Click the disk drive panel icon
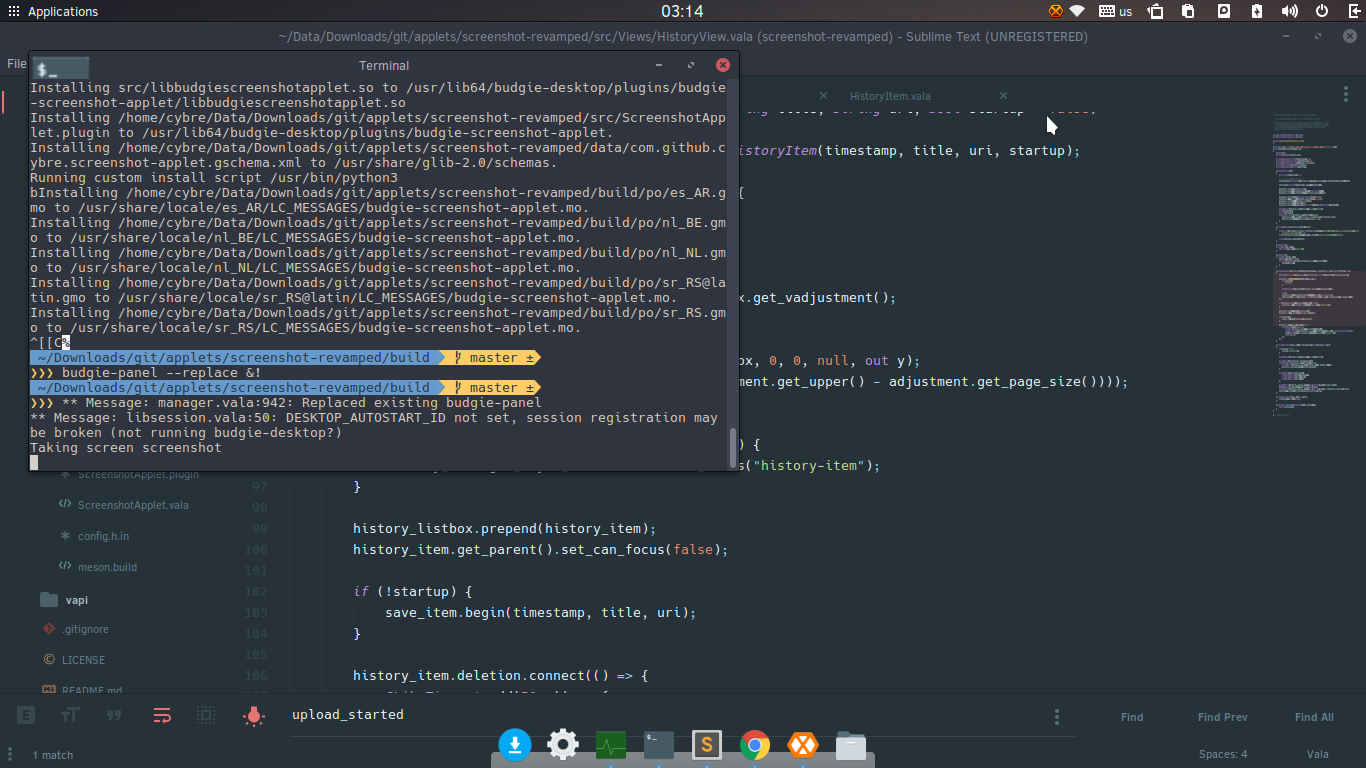This screenshot has height=768, width=1366. pyautogui.click(x=1224, y=11)
